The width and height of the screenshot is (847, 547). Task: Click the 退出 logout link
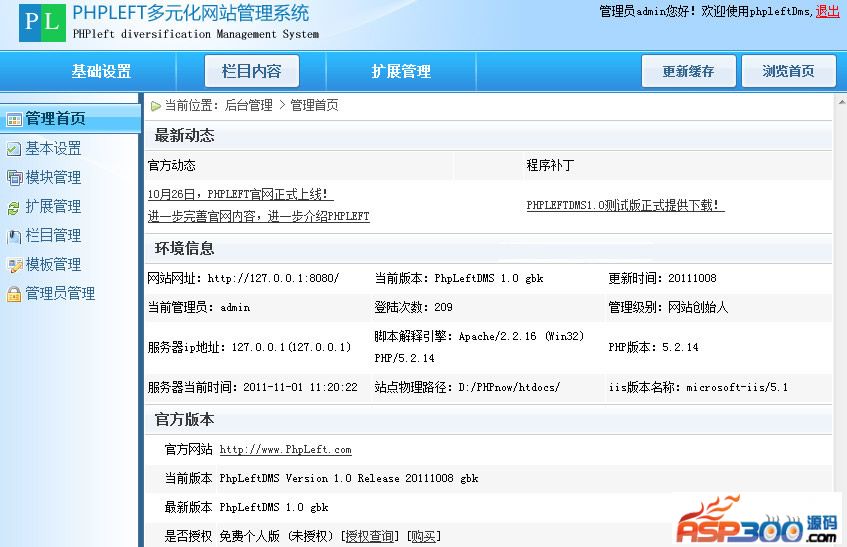pyautogui.click(x=827, y=11)
